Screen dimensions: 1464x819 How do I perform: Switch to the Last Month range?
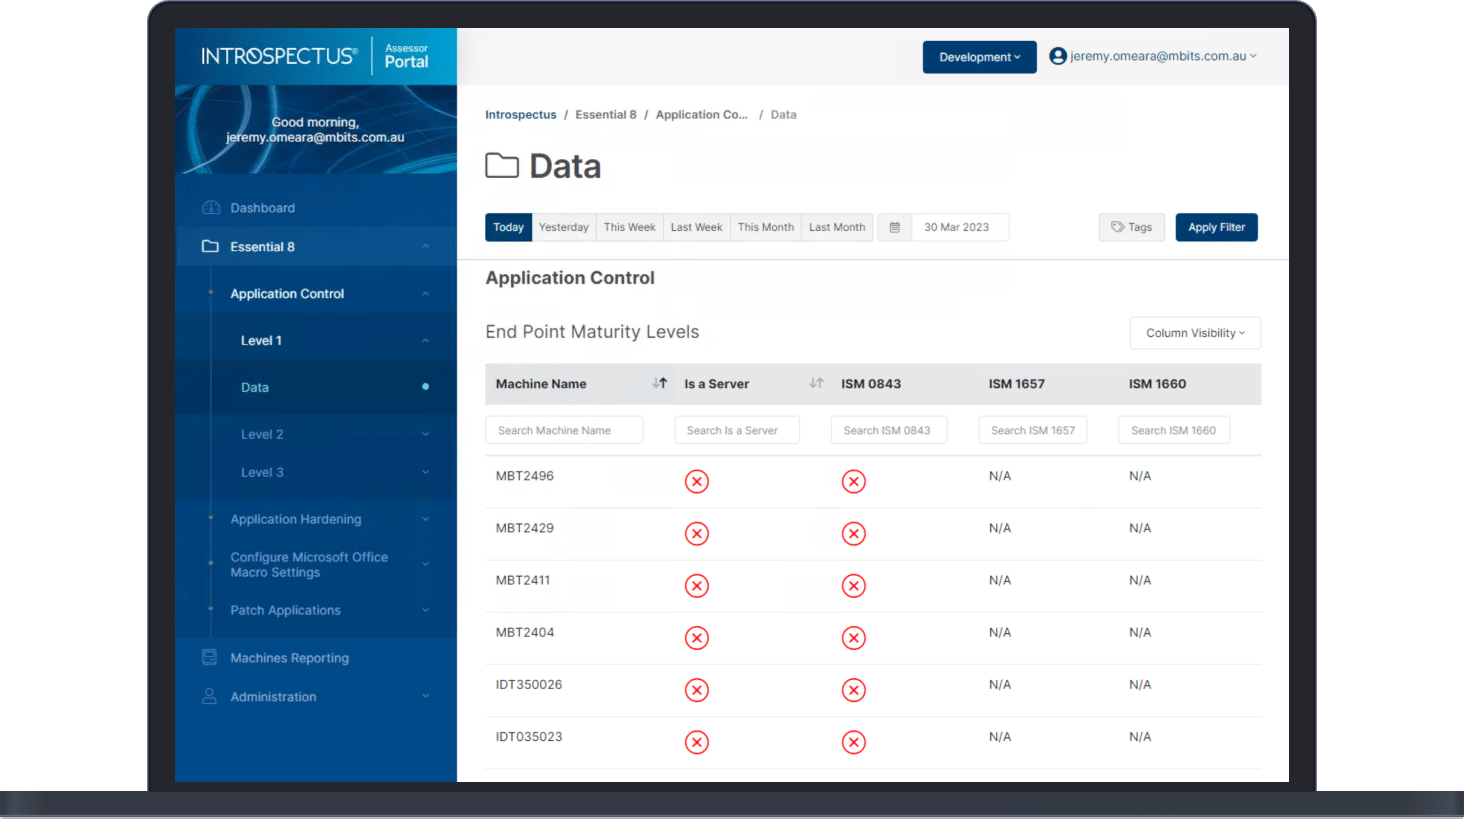(837, 227)
